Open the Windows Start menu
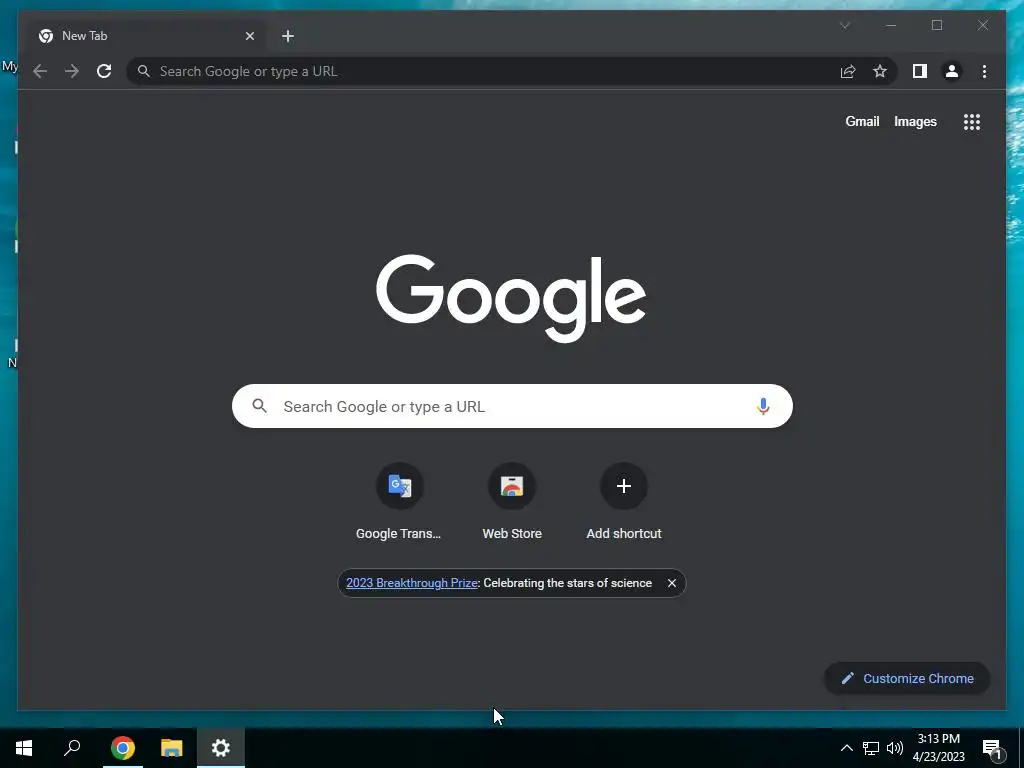Viewport: 1024px width, 768px height. 24,748
